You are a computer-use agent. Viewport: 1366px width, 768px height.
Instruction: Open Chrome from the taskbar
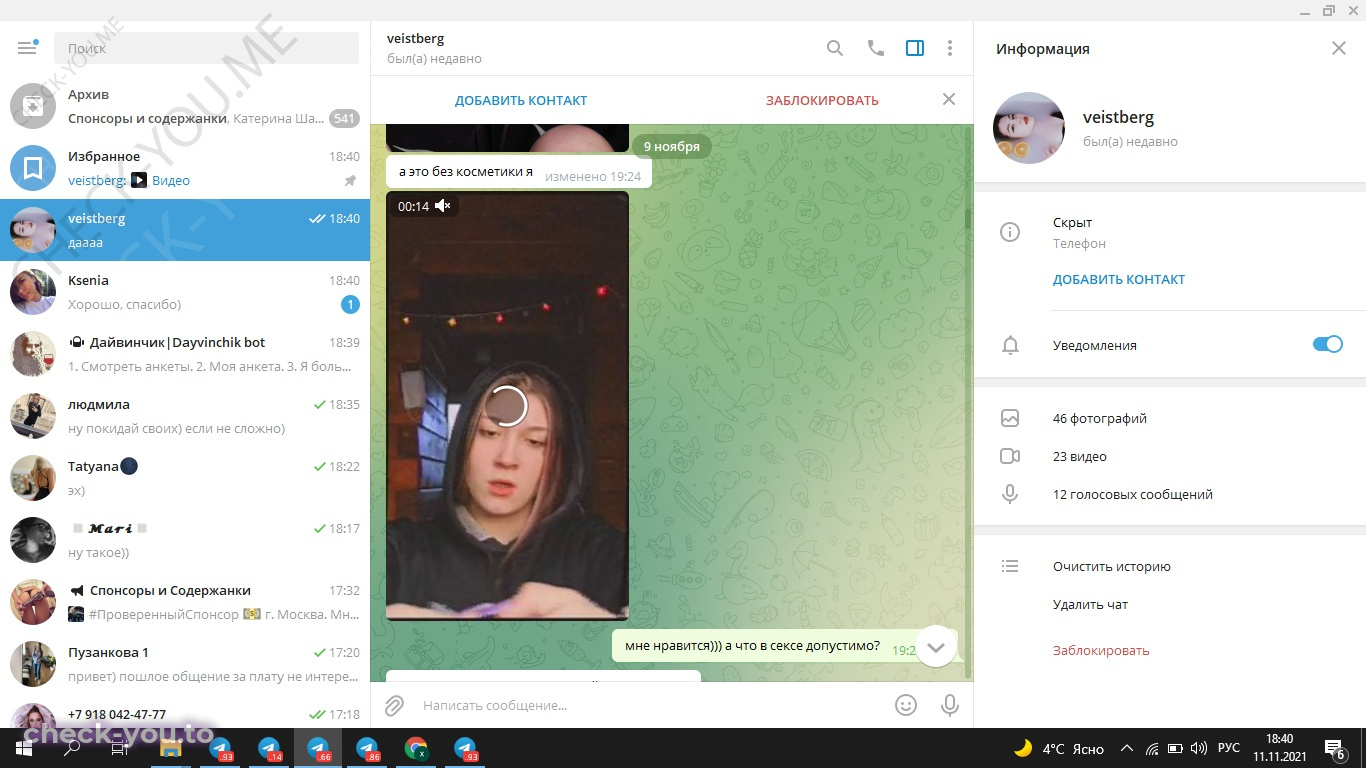coord(416,748)
